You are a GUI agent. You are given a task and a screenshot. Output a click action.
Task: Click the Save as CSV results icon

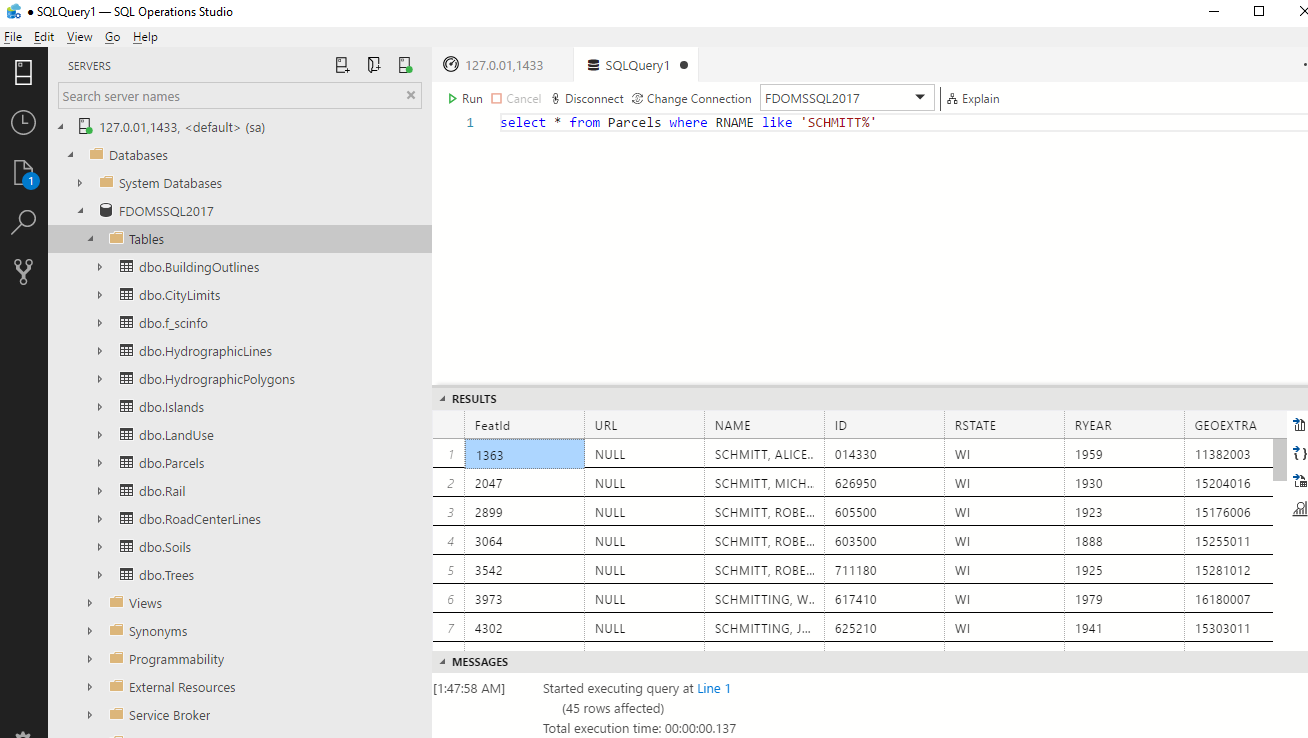(x=1299, y=425)
